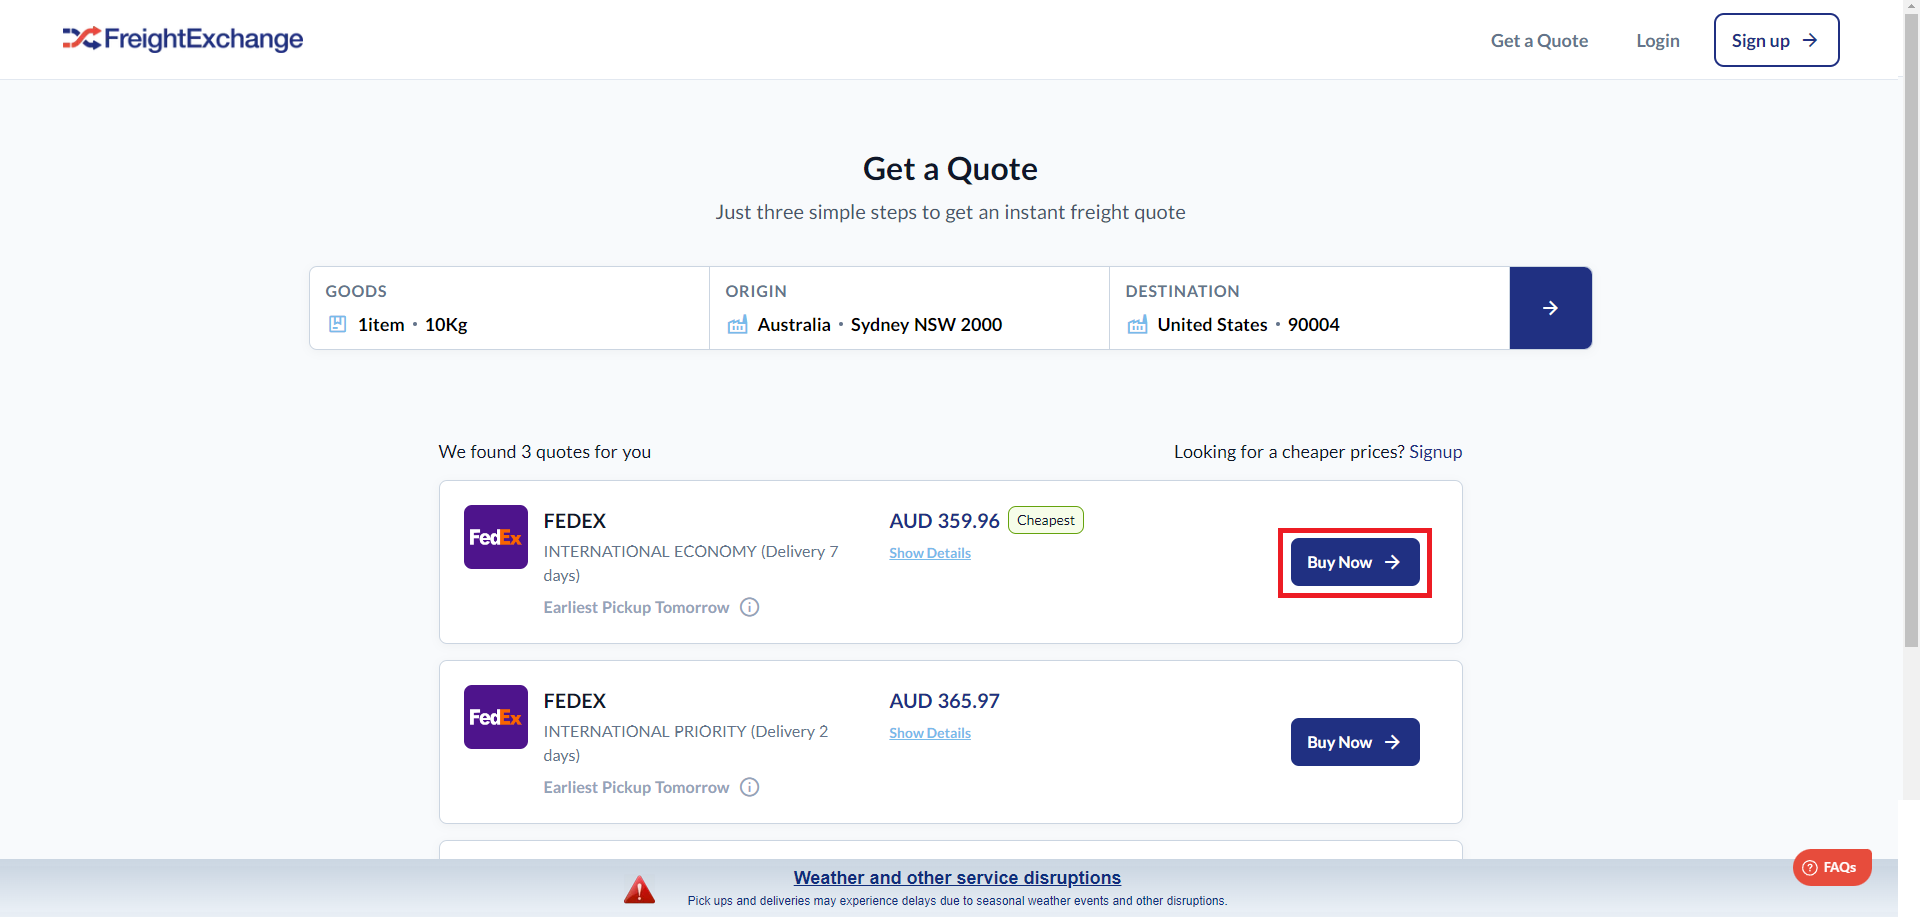Open Get a Quote in the top navigation
Viewport: 1920px width, 917px height.
pyautogui.click(x=1539, y=41)
